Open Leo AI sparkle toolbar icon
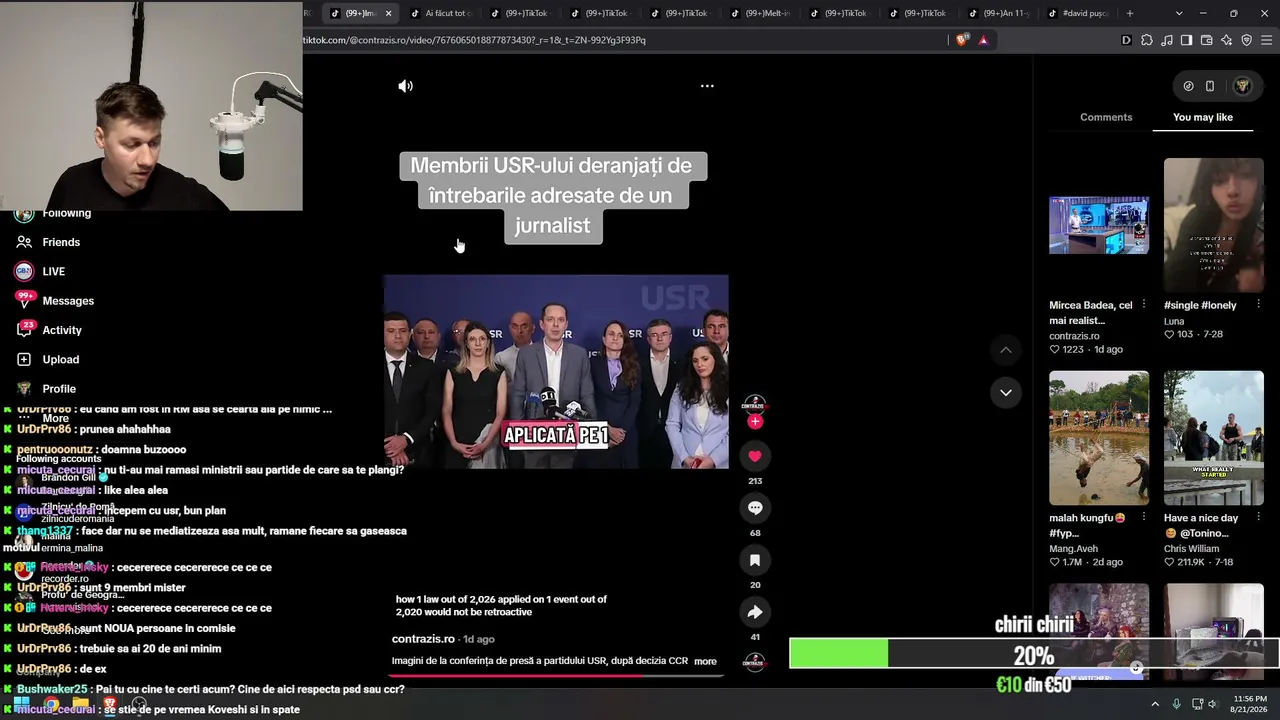The height and width of the screenshot is (720, 1280). click(1226, 40)
